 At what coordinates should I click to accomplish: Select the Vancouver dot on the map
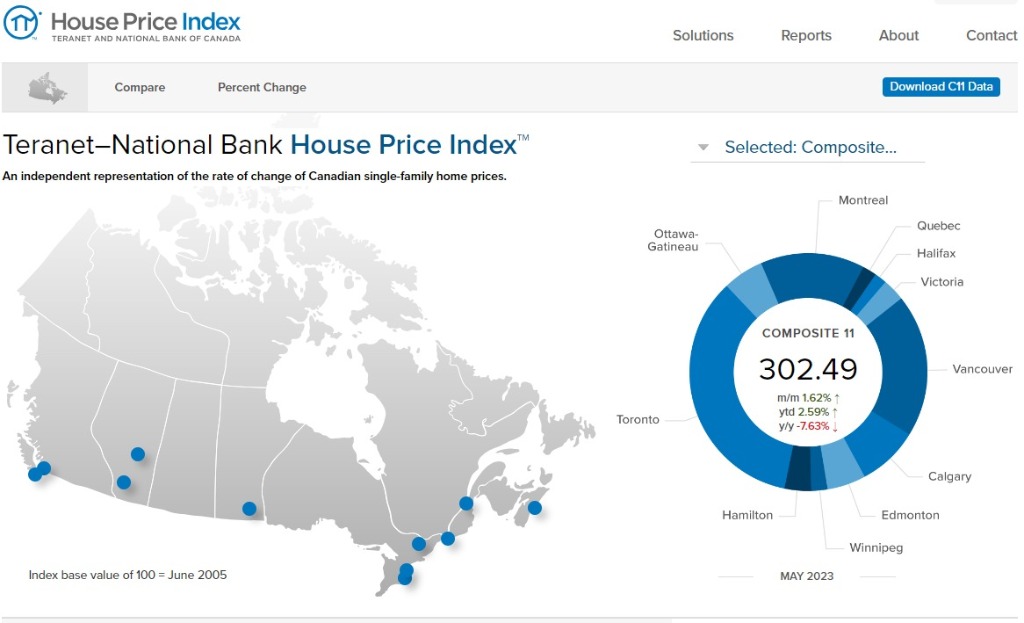(44, 468)
